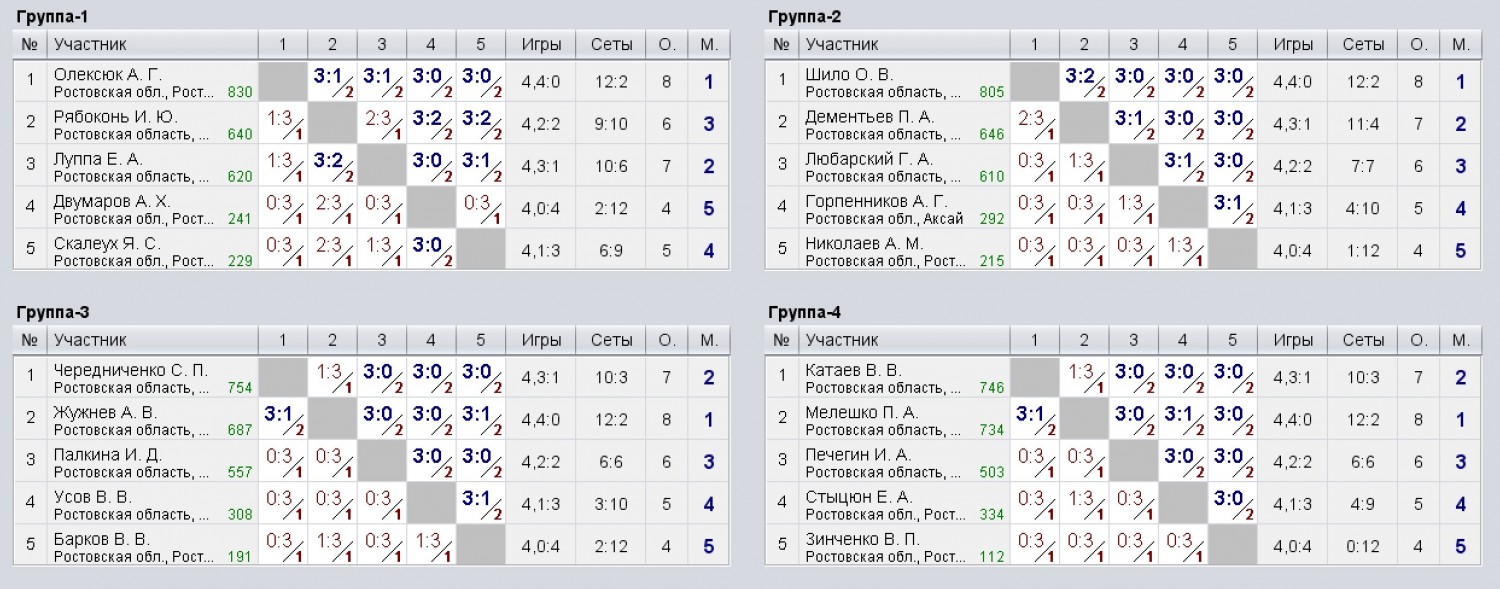The height and width of the screenshot is (589, 1500).
Task: Click Палкина И. Д. participant name
Action: click(x=102, y=455)
